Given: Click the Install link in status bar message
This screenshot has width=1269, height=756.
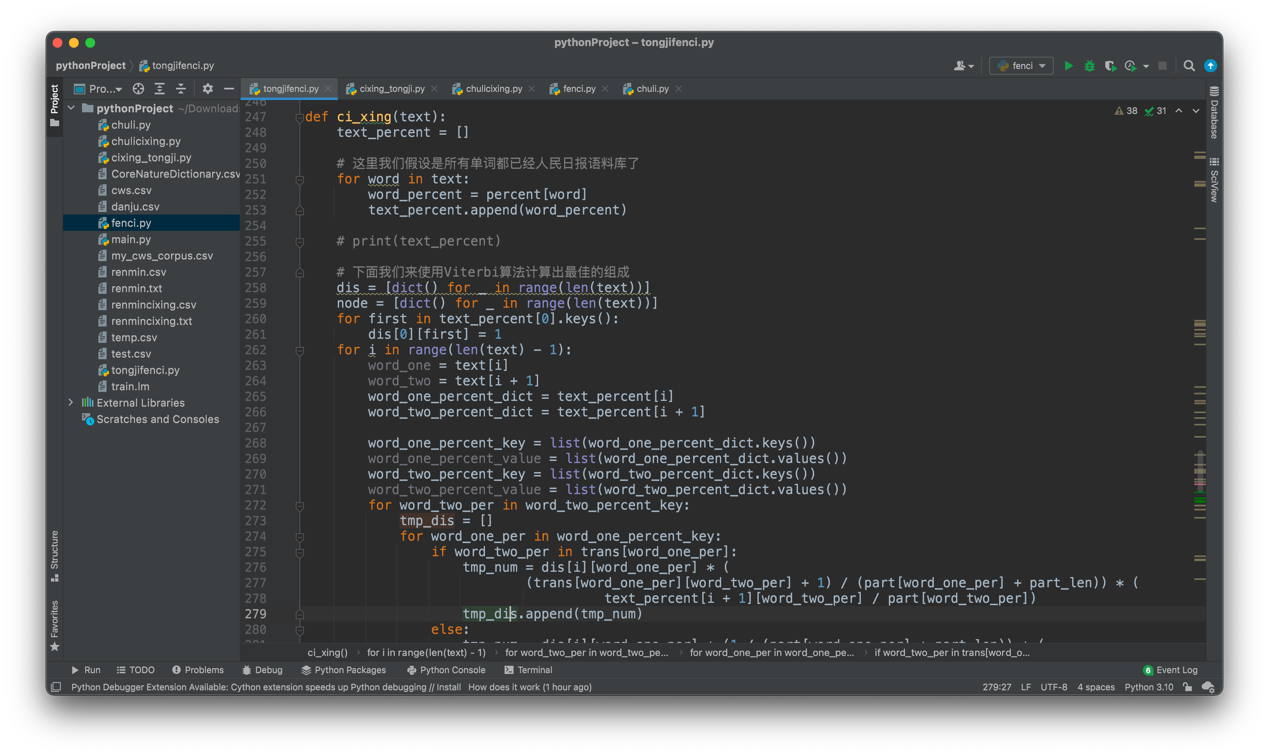Looking at the screenshot, I should [448, 687].
